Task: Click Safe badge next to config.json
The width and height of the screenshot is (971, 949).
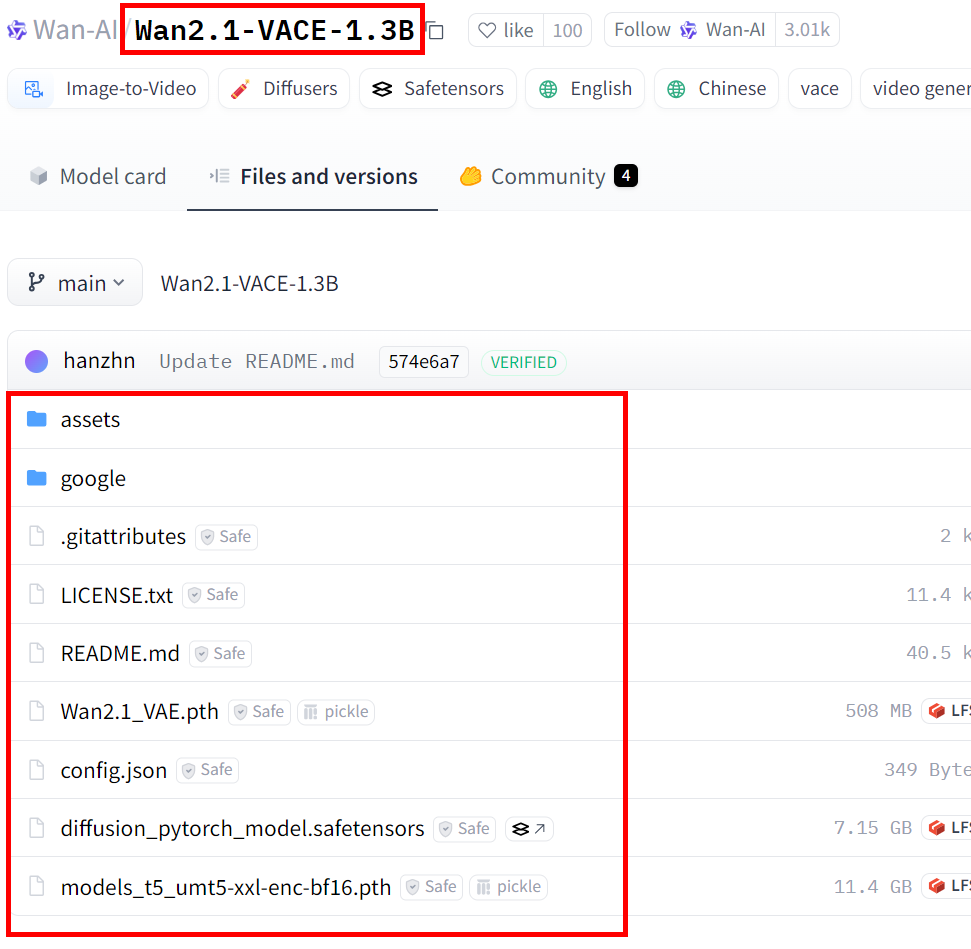Action: point(207,770)
